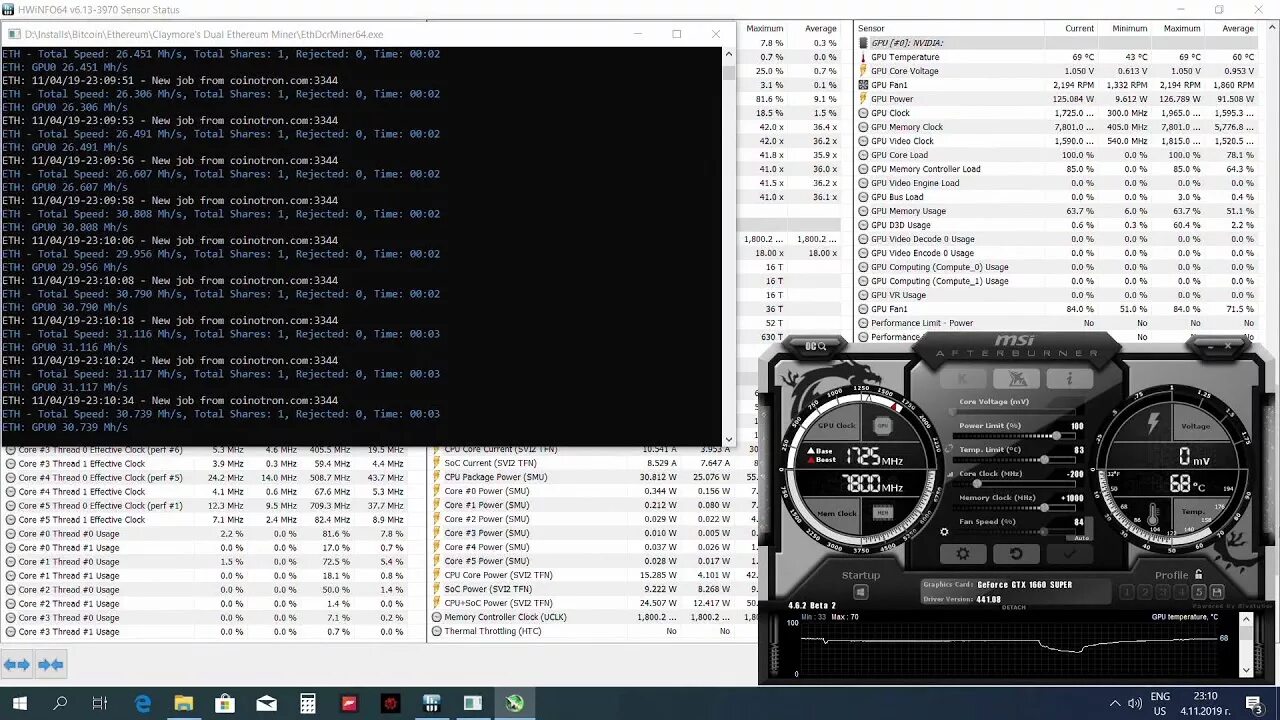The image size is (1280, 720).
Task: Select GPU Core Load sensor row
Action: click(x=1055, y=155)
